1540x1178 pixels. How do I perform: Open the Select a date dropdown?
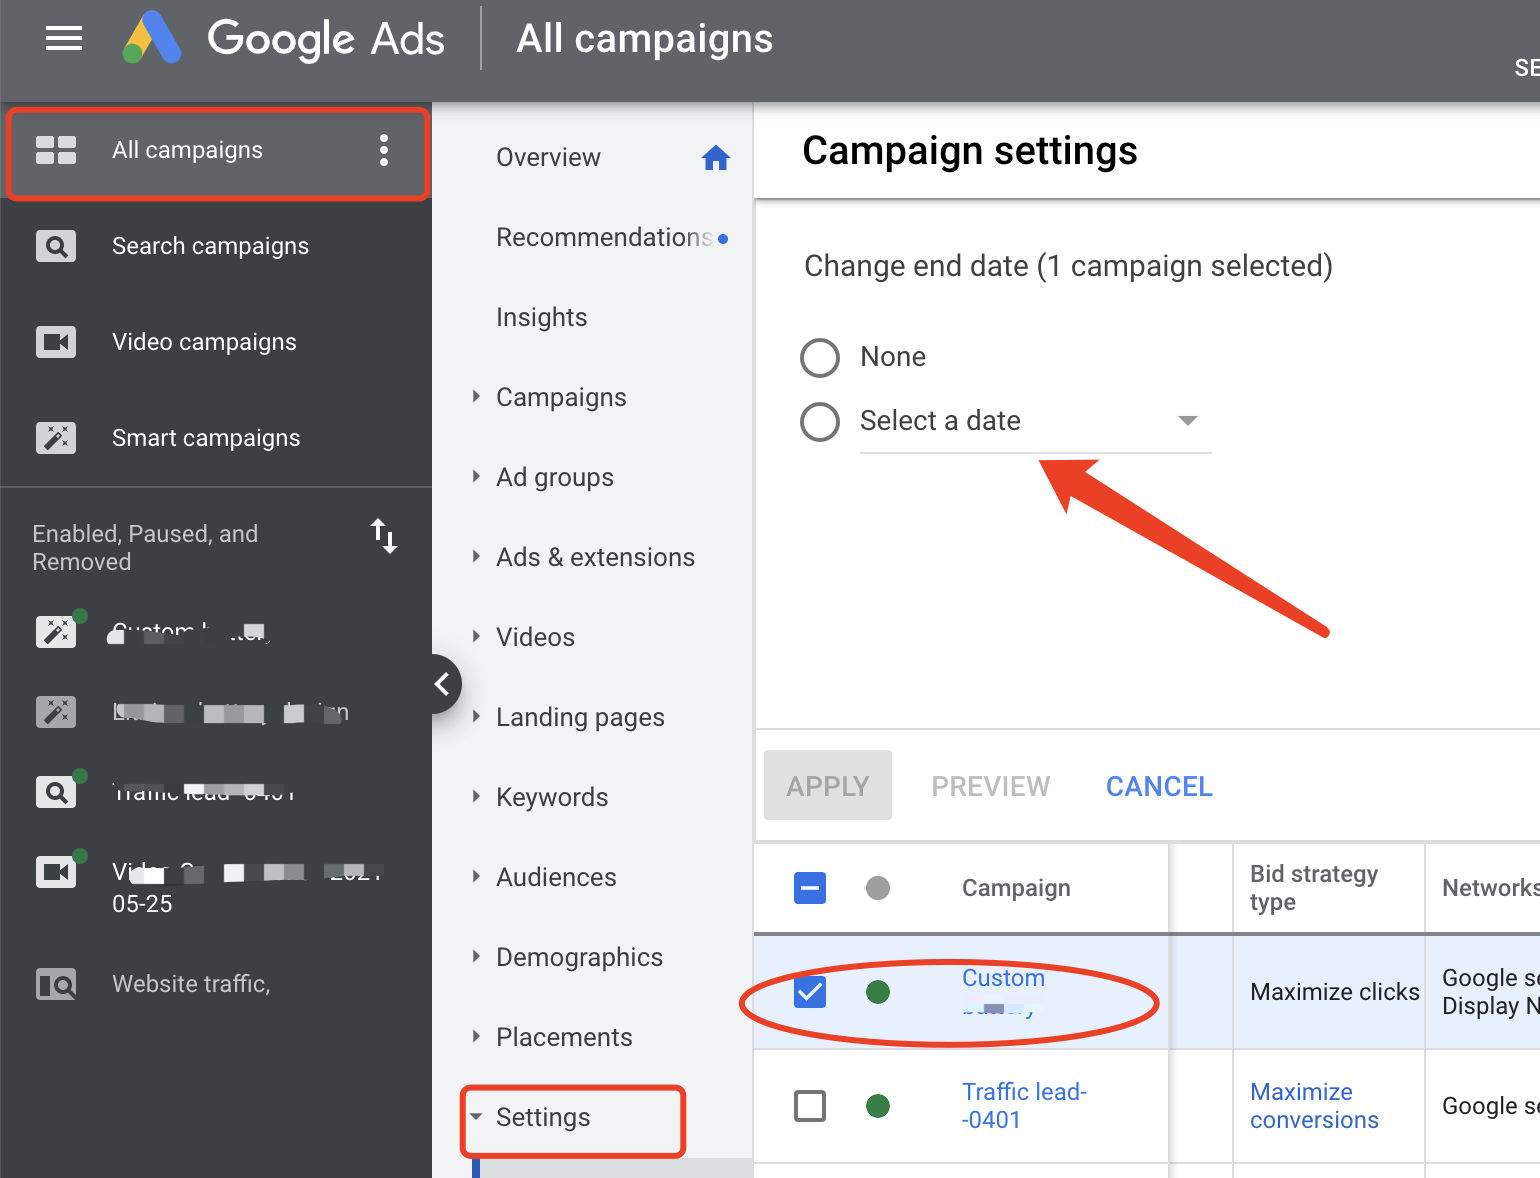coord(1036,421)
